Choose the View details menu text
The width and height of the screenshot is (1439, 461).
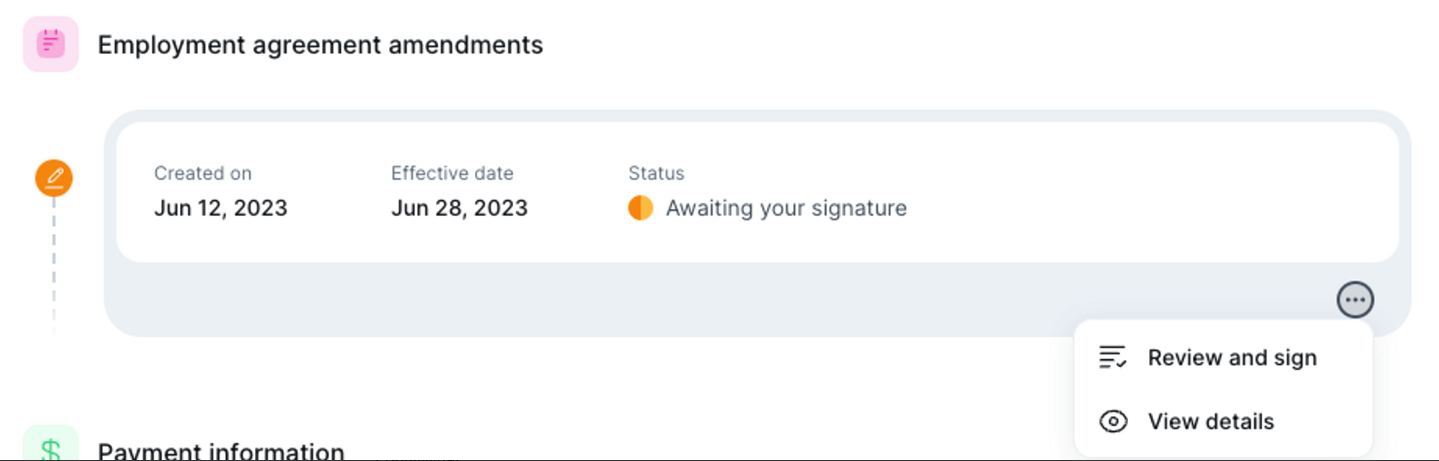(1210, 422)
